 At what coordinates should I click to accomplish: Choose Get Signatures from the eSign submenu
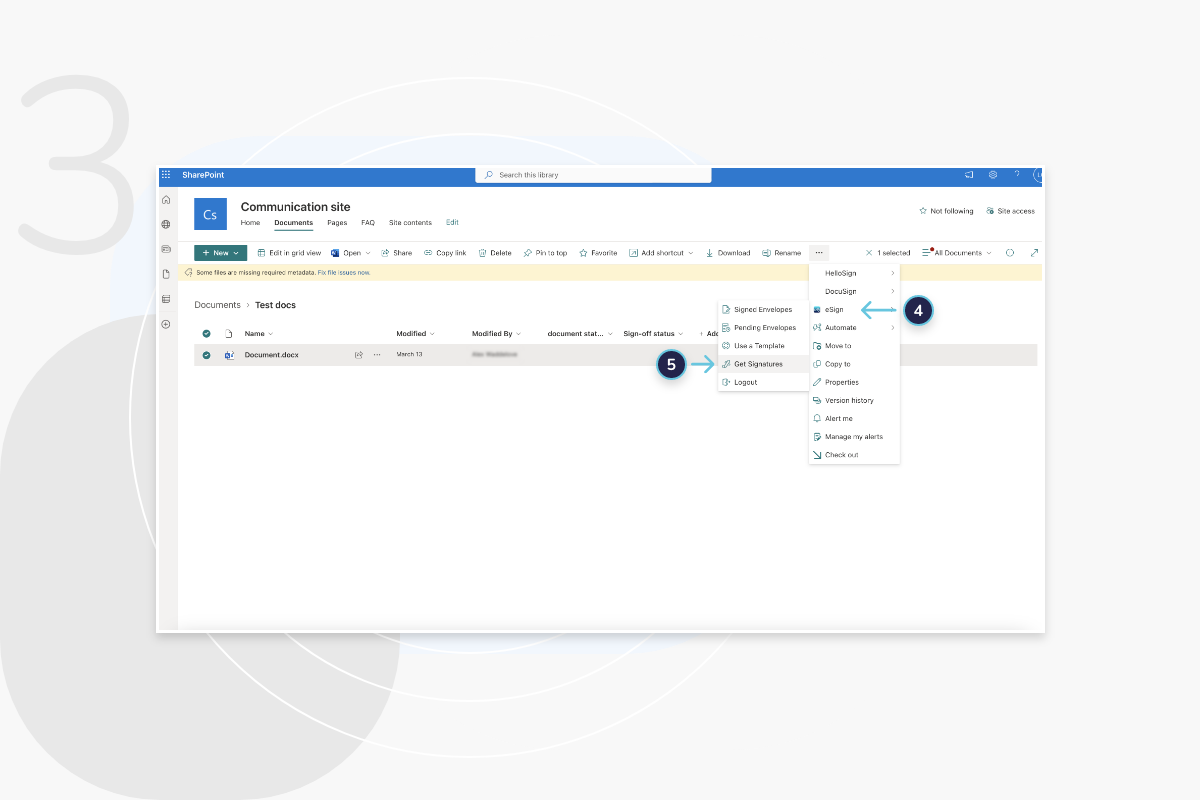tap(760, 363)
